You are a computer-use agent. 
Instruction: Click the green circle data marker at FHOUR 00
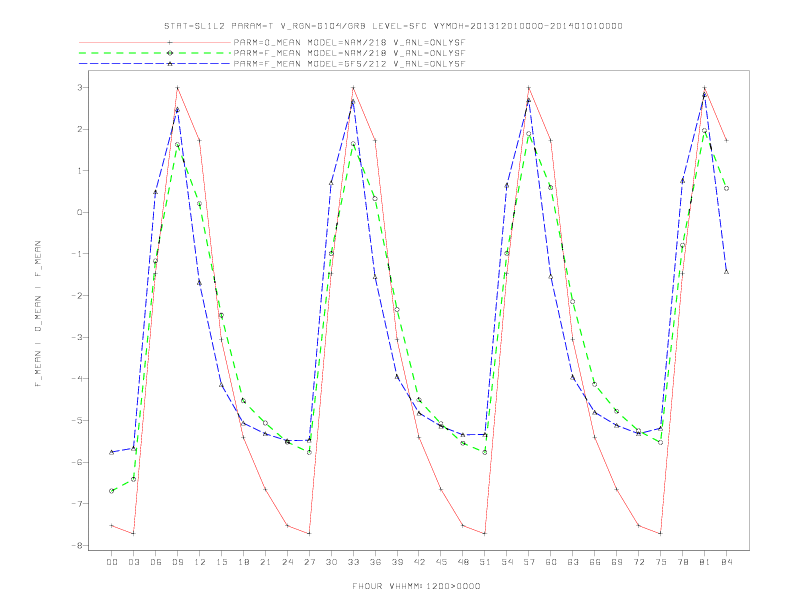(x=112, y=491)
